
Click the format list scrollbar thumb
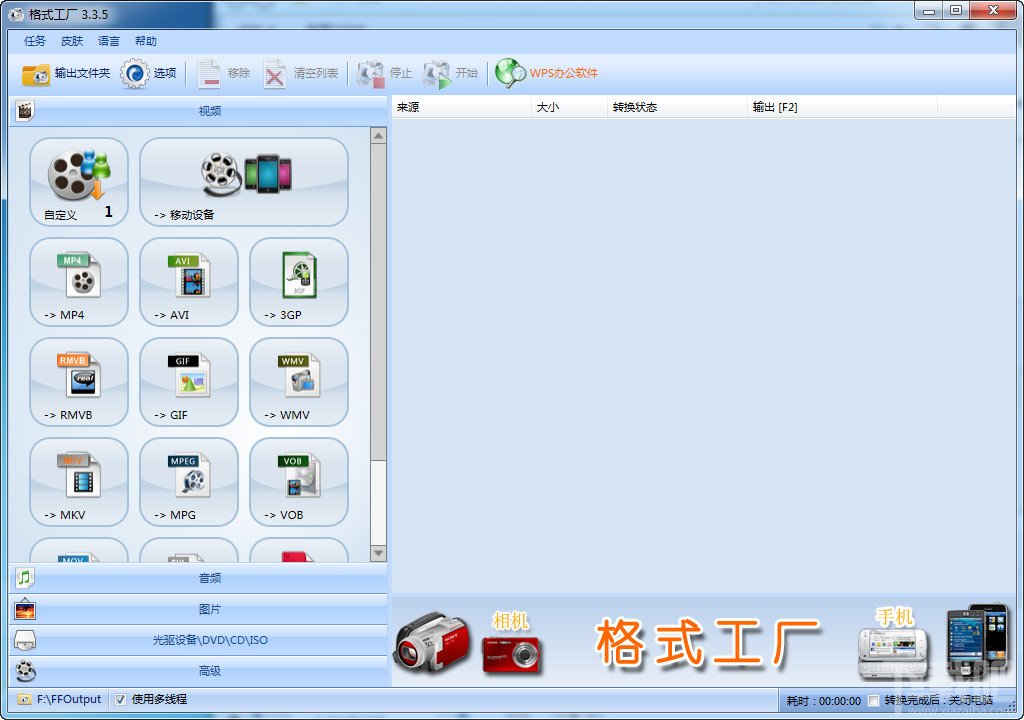[x=378, y=301]
